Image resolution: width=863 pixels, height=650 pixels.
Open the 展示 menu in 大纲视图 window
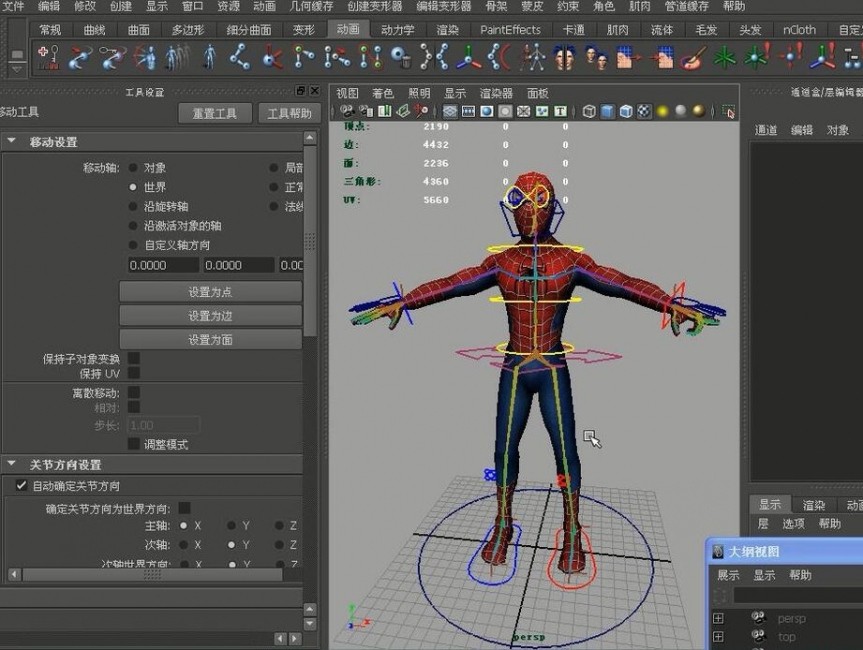[x=728, y=575]
